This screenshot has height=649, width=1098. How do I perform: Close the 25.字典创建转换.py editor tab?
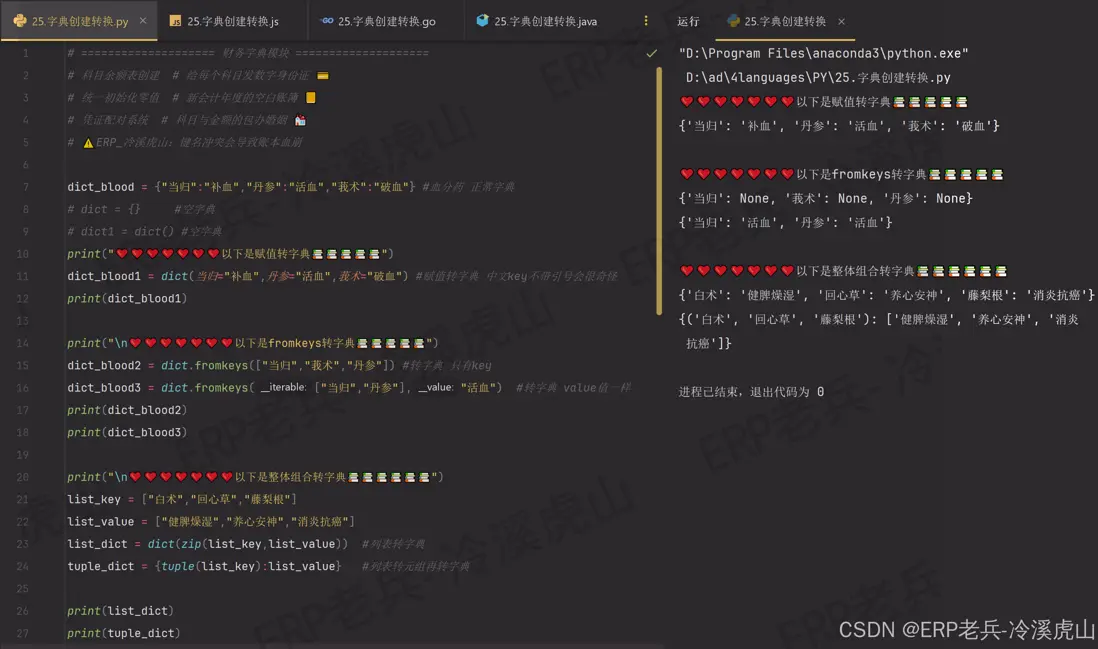tap(143, 21)
